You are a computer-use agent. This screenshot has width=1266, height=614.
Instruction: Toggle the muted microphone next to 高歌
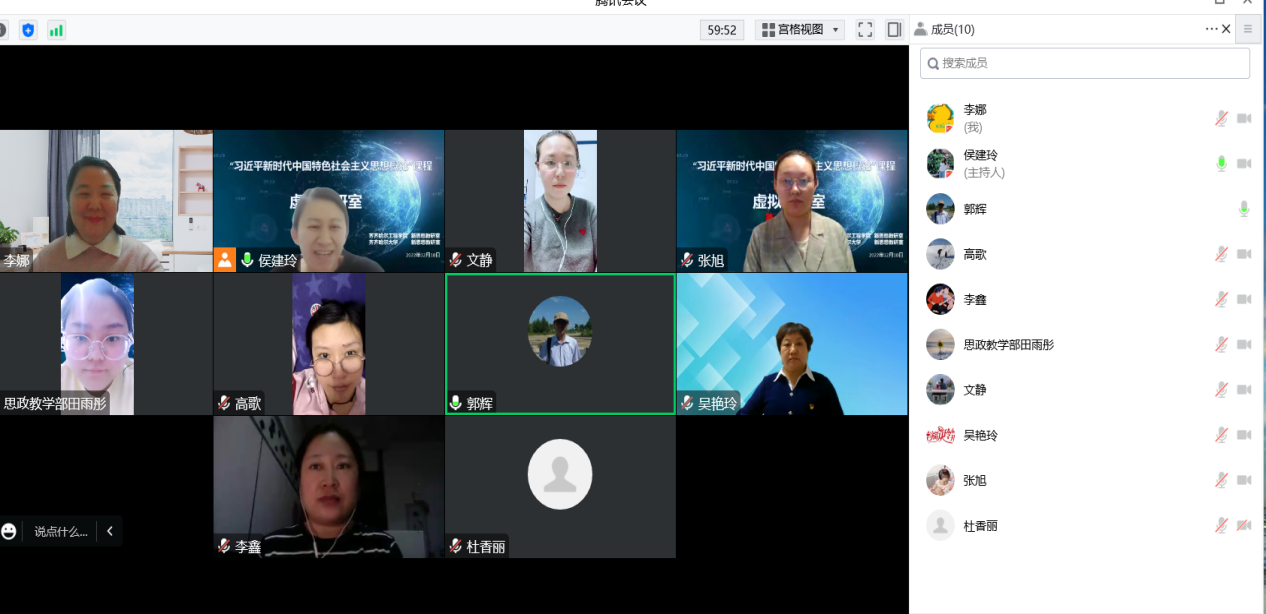1221,254
